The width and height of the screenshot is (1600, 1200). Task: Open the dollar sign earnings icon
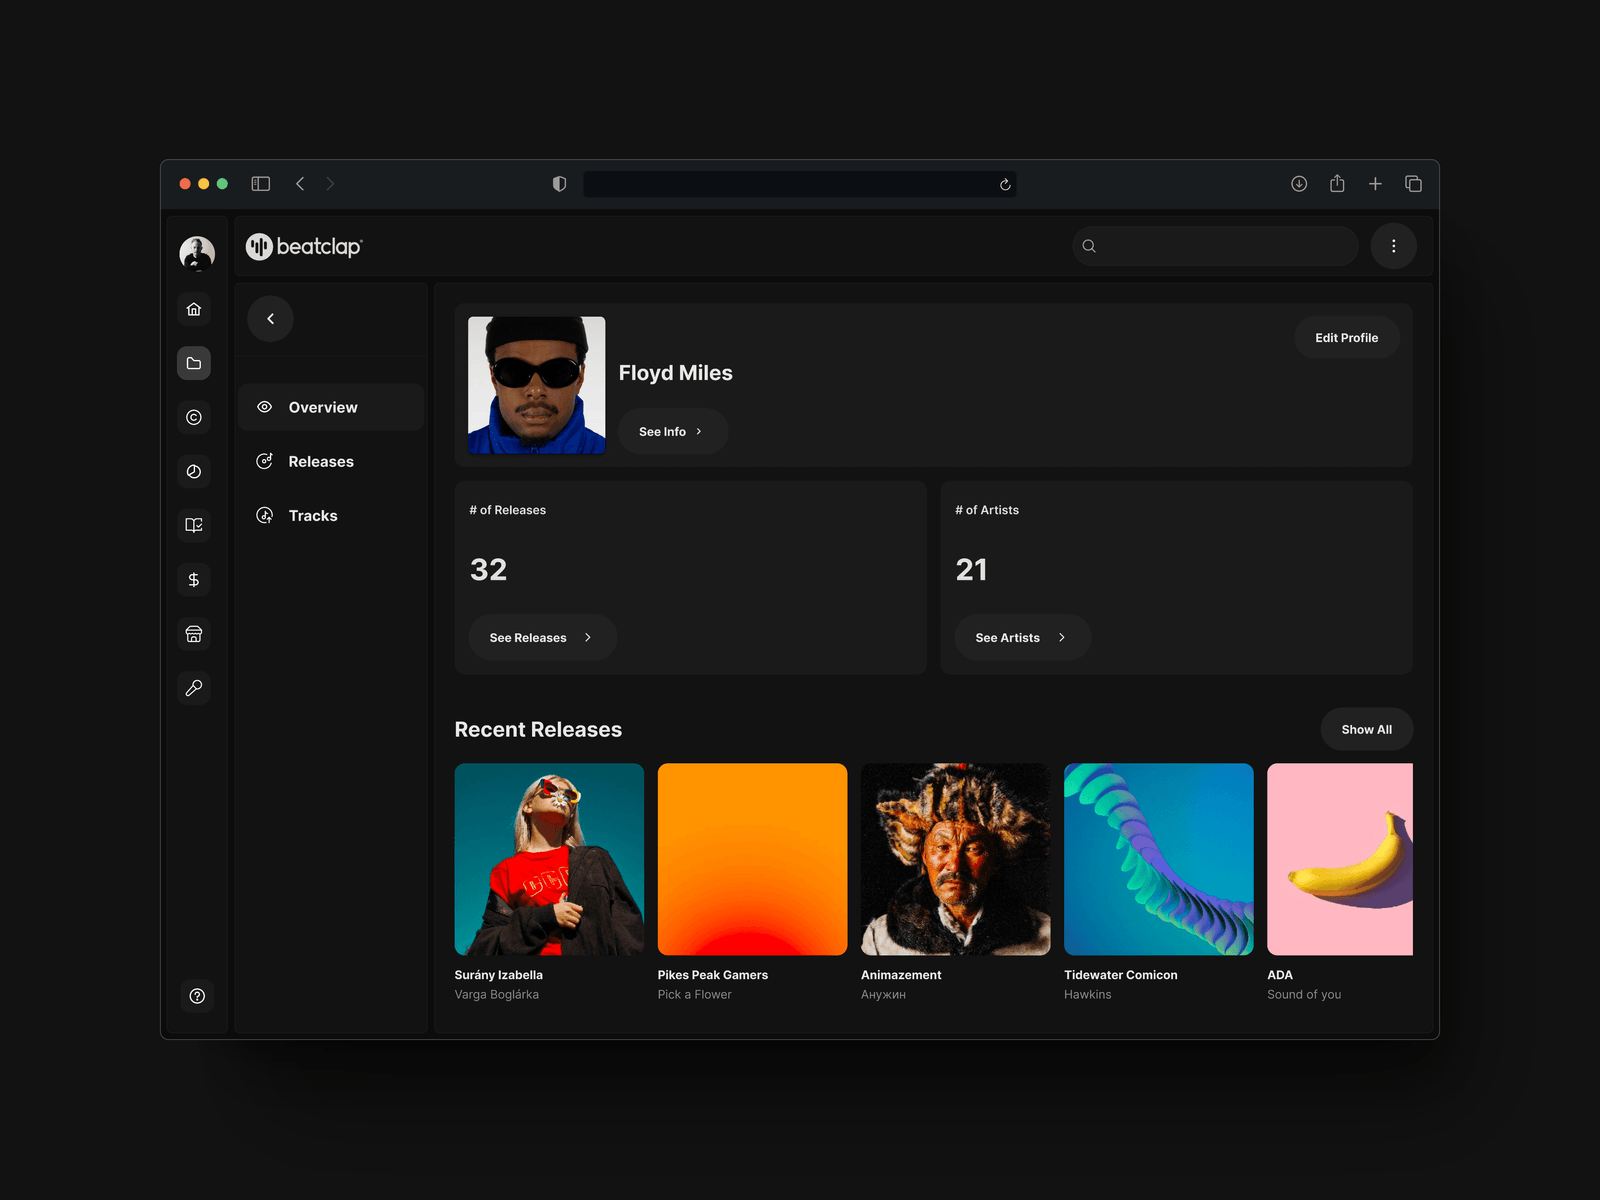[x=194, y=579]
